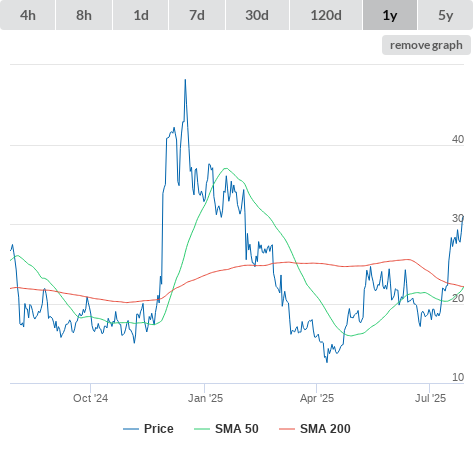The height and width of the screenshot is (455, 474).
Task: Click the remove graph button
Action: tap(426, 45)
